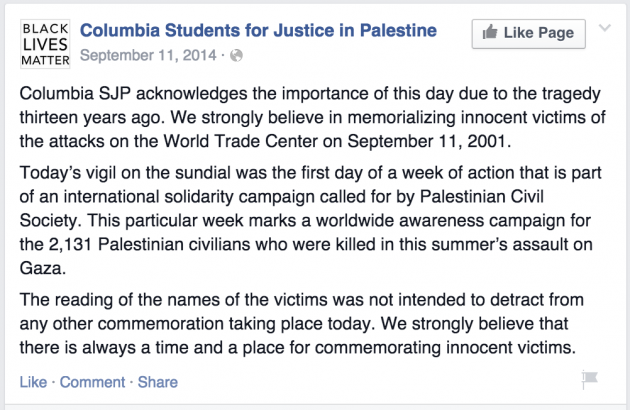630x410 pixels.
Task: Click 'Palestinian Civil' phrase in the post text
Action: pyautogui.click(x=482, y=197)
